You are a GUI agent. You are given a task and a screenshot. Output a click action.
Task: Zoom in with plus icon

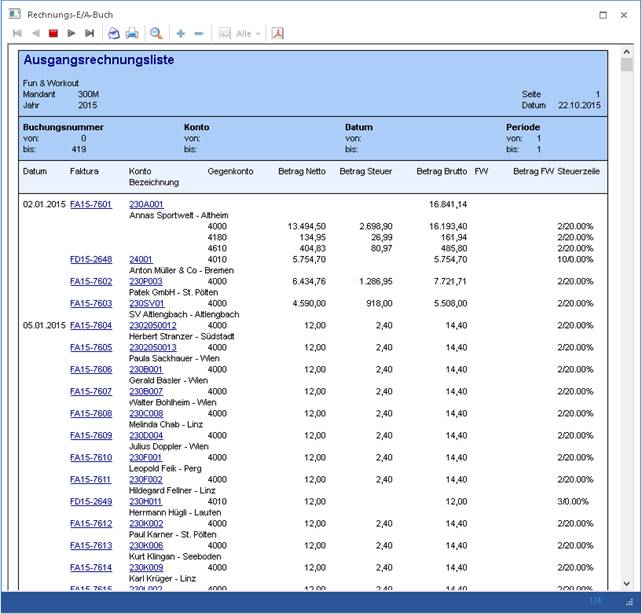(x=181, y=33)
